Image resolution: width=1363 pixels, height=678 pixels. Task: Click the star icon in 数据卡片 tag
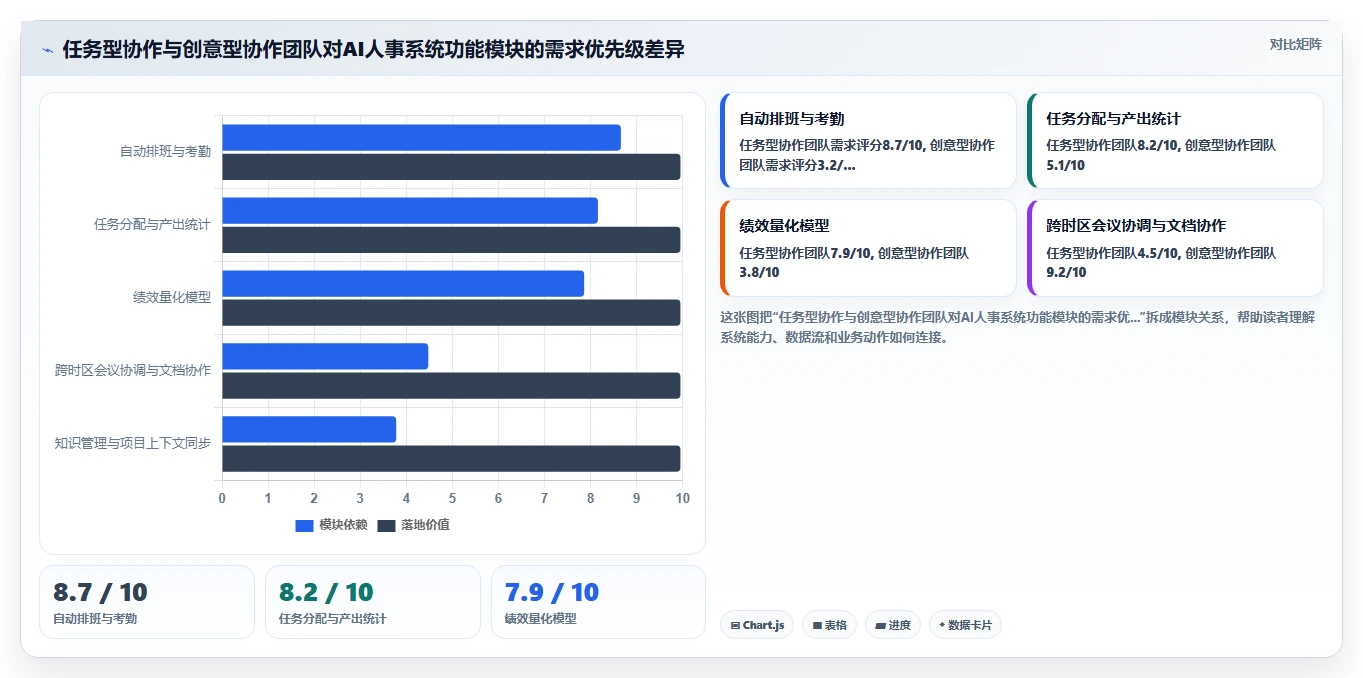pos(942,626)
